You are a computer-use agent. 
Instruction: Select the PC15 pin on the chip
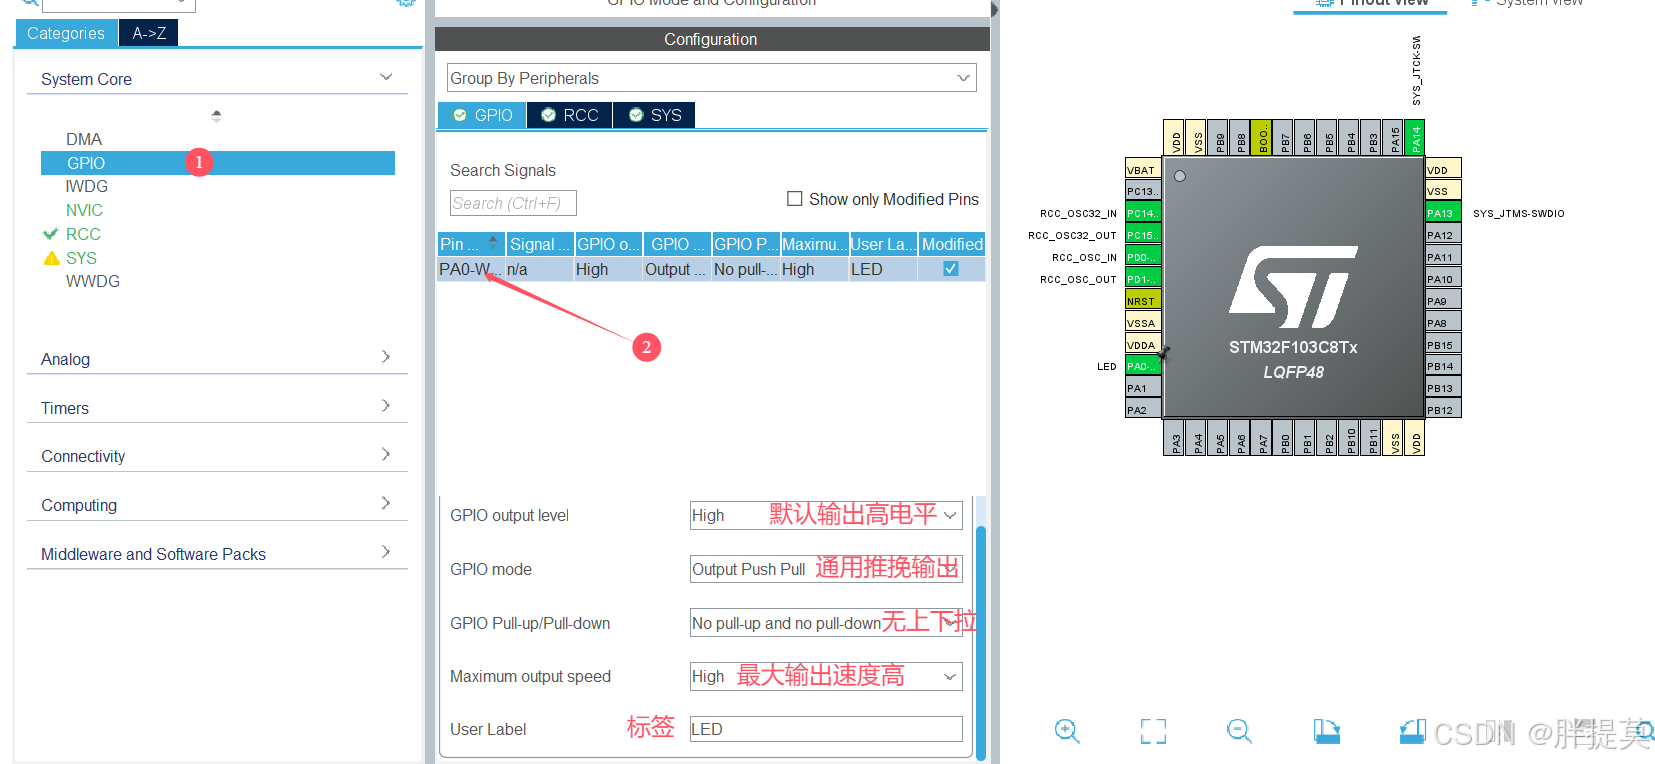(1143, 235)
